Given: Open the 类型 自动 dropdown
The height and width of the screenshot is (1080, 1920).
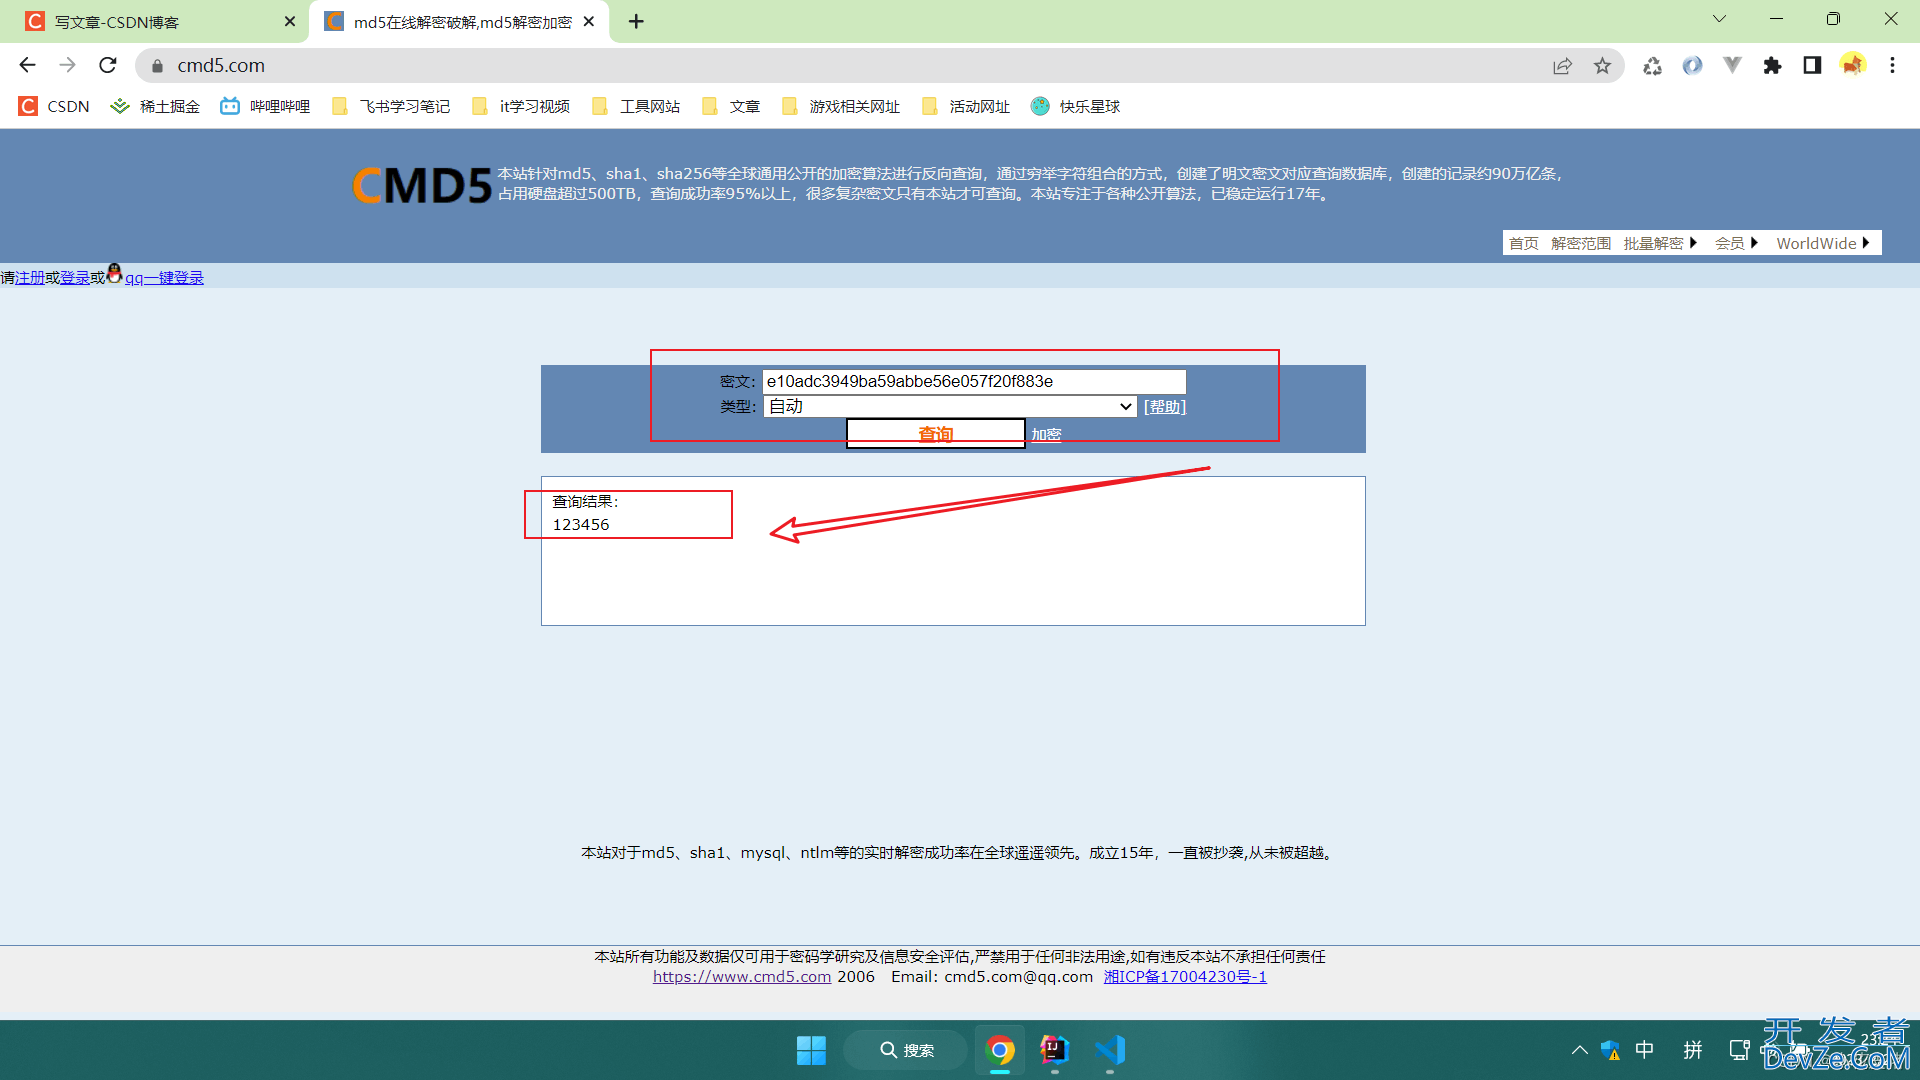Looking at the screenshot, I should (x=950, y=406).
